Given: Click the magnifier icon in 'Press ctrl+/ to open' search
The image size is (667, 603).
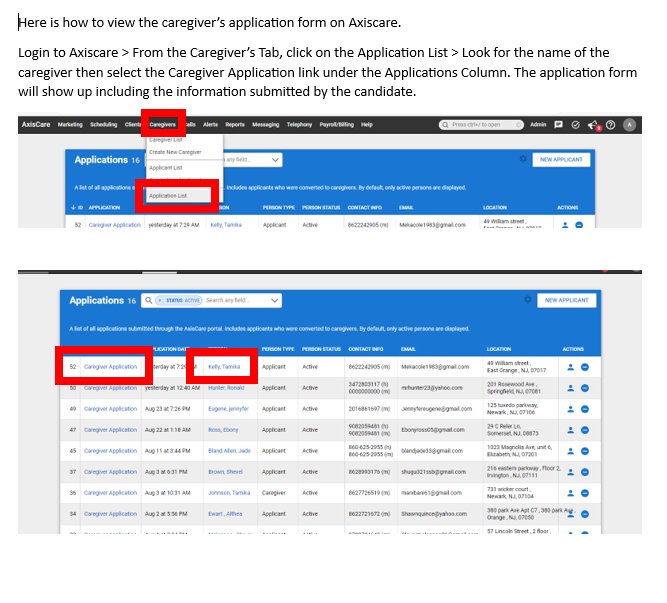Looking at the screenshot, I should pyautogui.click(x=445, y=125).
